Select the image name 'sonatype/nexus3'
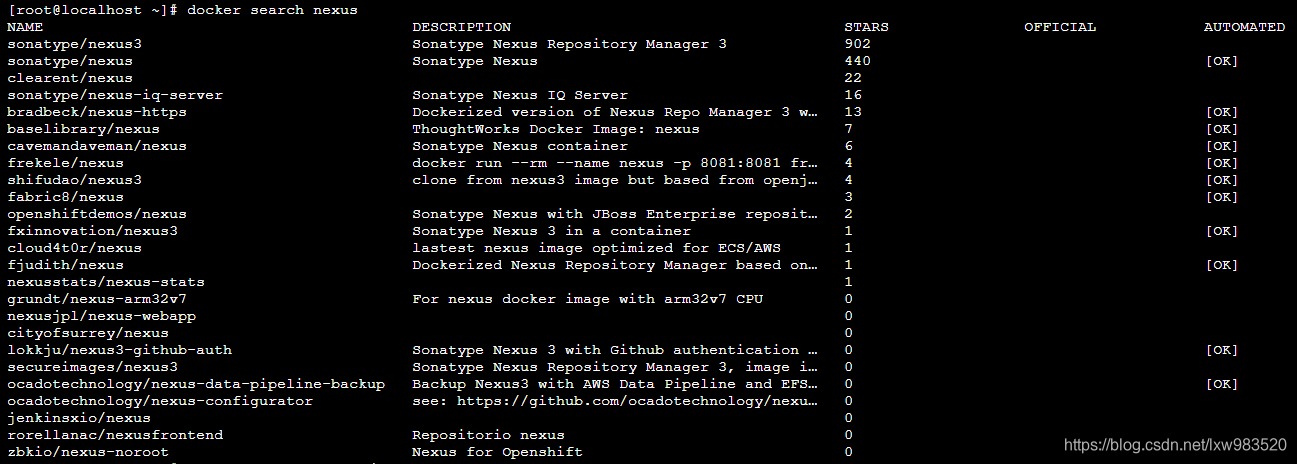This screenshot has width=1297, height=464. (x=74, y=44)
